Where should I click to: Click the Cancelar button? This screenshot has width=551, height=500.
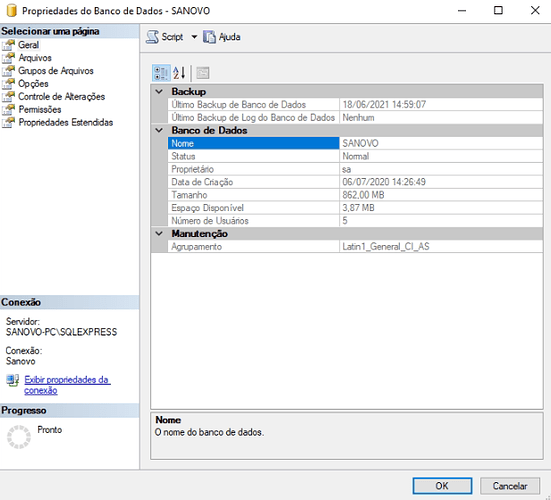510,486
